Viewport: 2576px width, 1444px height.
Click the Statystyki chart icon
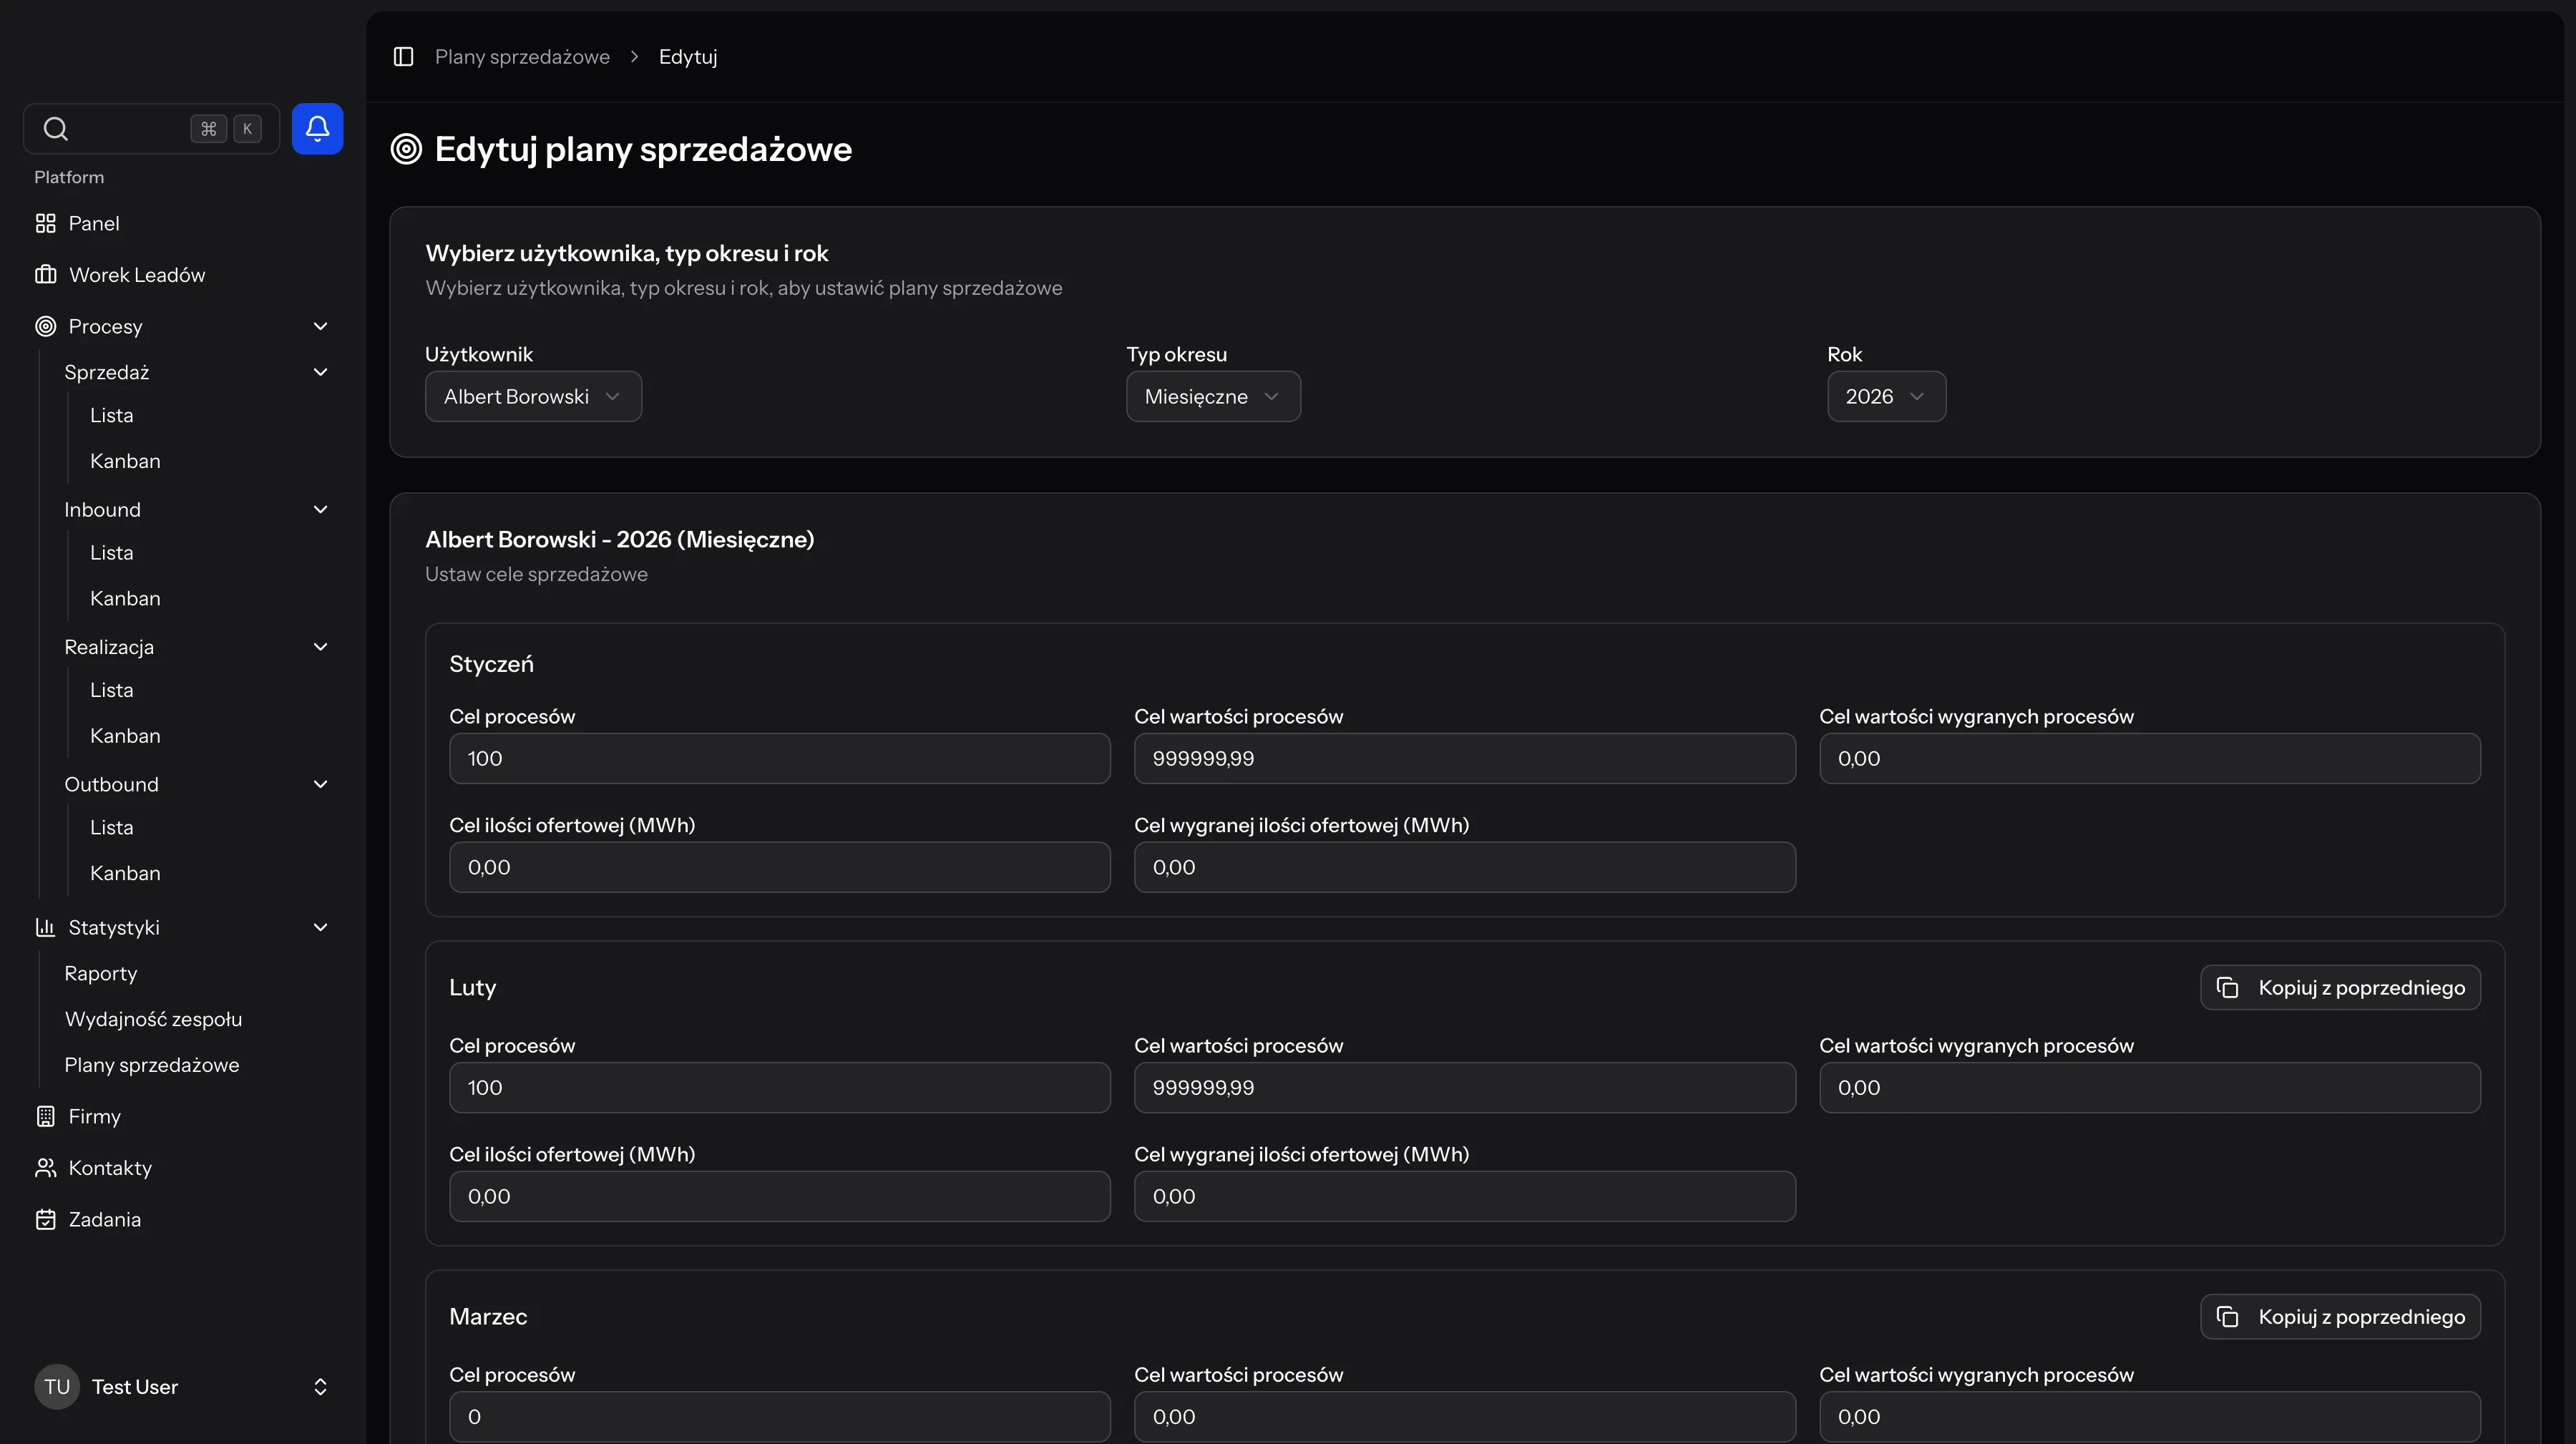(46, 927)
